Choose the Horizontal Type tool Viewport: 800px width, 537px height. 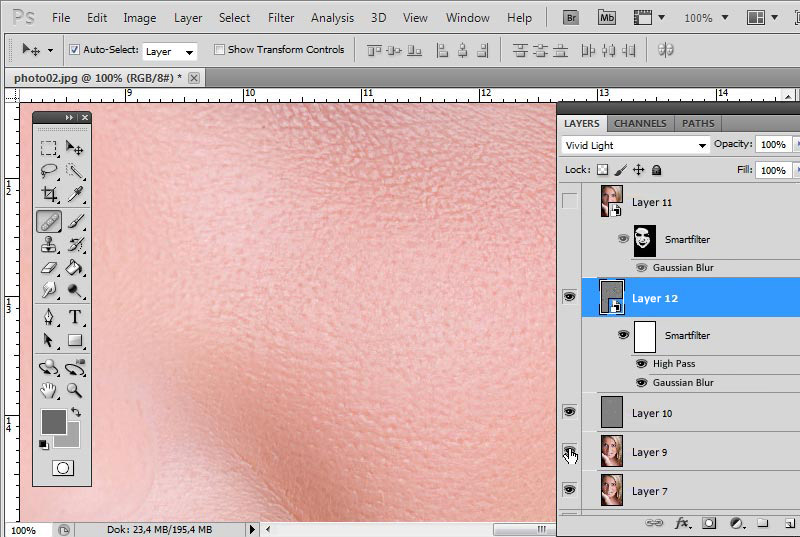[x=75, y=317]
